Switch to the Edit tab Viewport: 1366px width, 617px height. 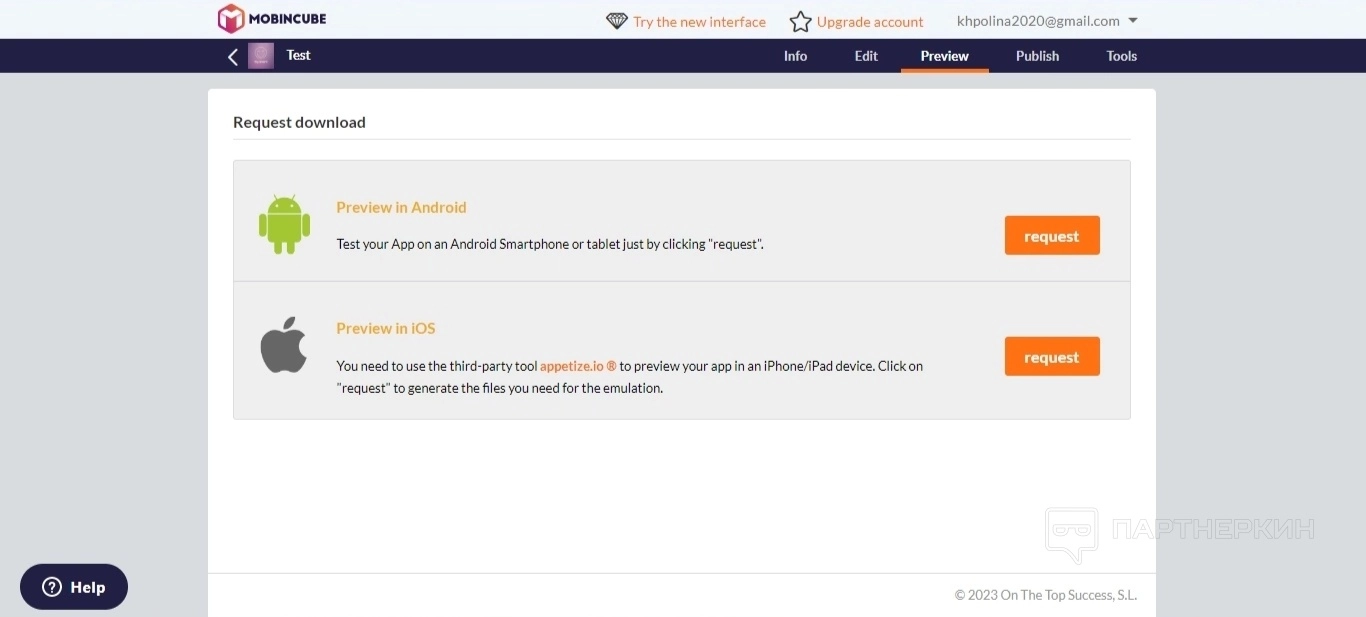pos(866,56)
